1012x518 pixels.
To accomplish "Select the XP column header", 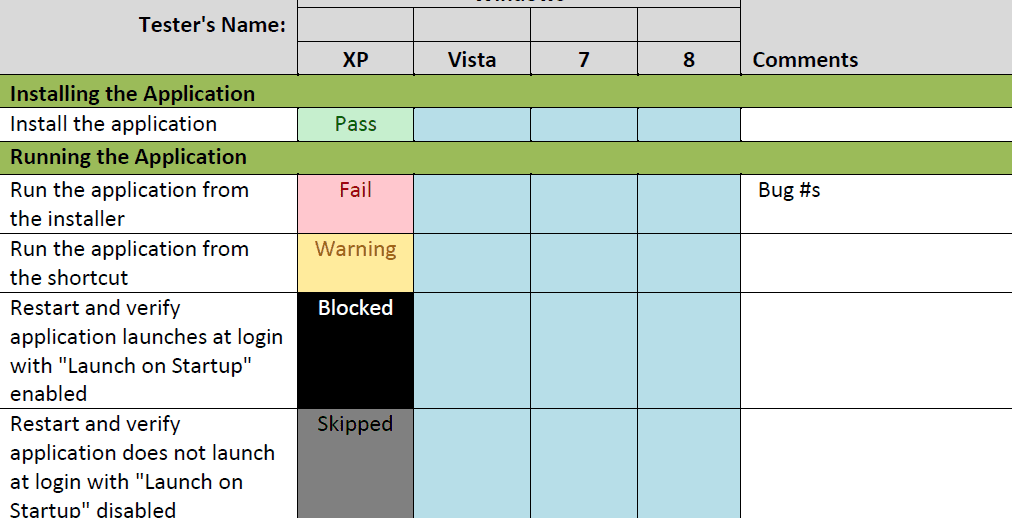I will [x=356, y=59].
